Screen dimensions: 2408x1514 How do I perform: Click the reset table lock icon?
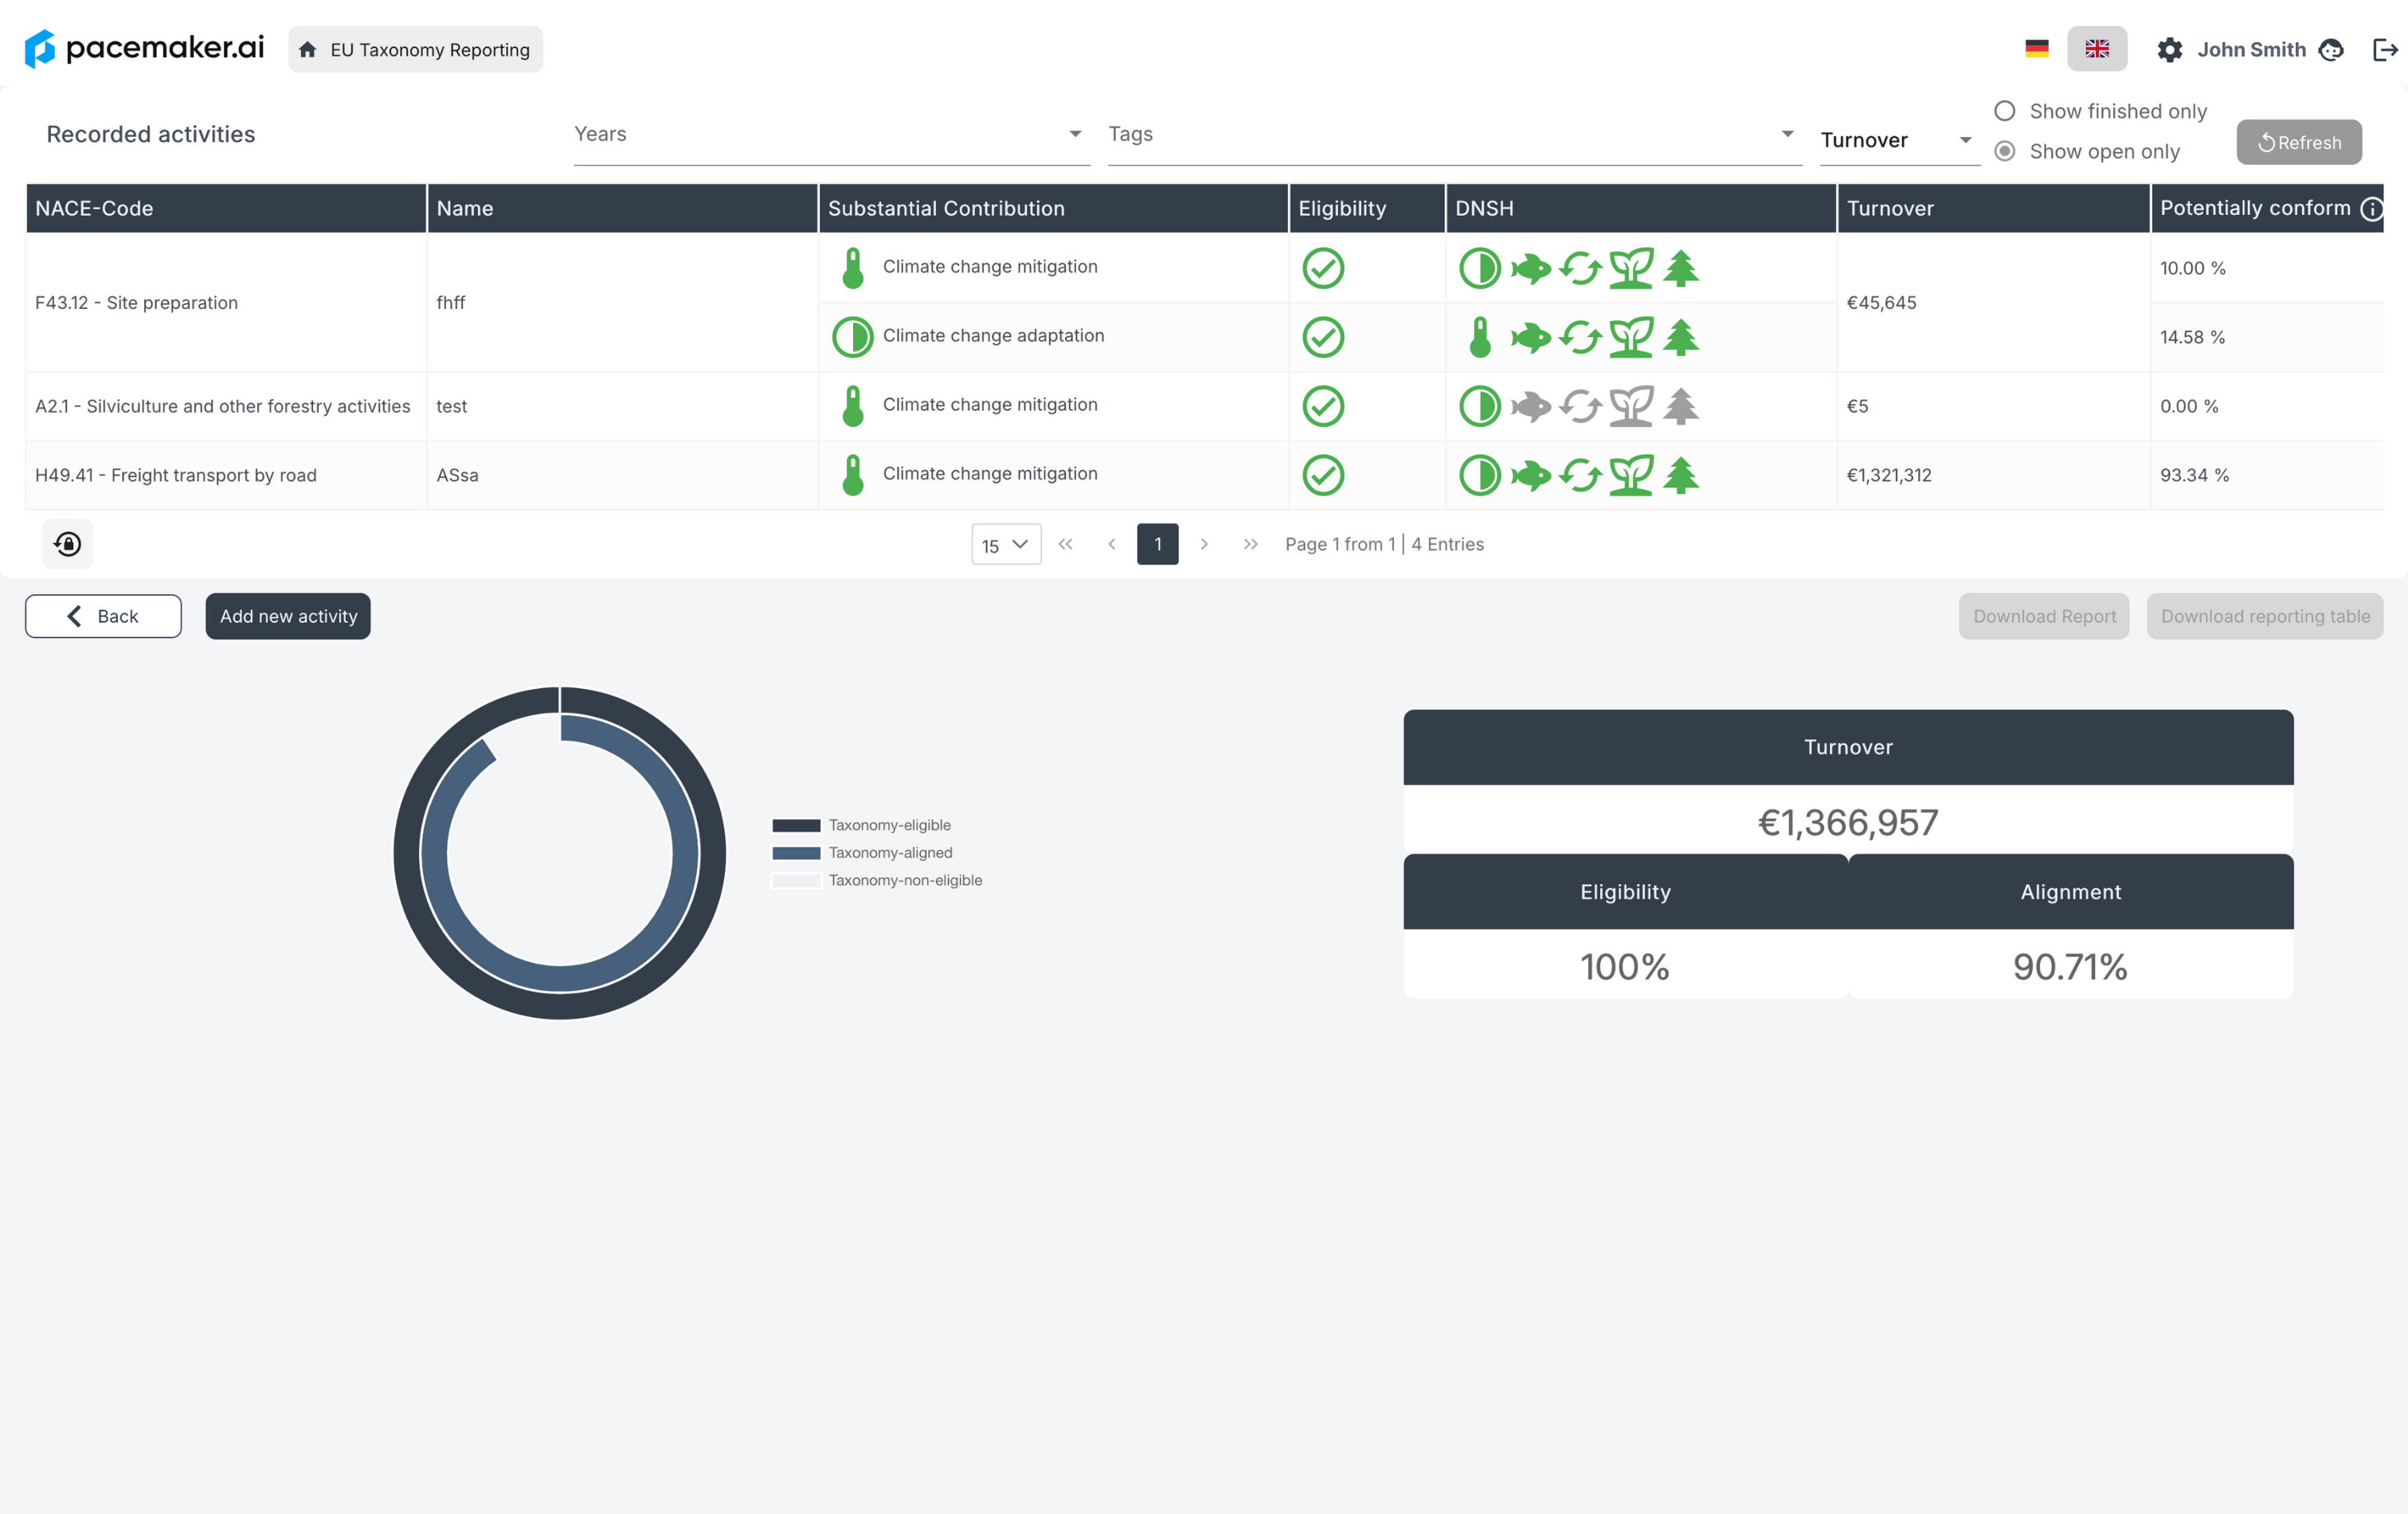point(68,544)
